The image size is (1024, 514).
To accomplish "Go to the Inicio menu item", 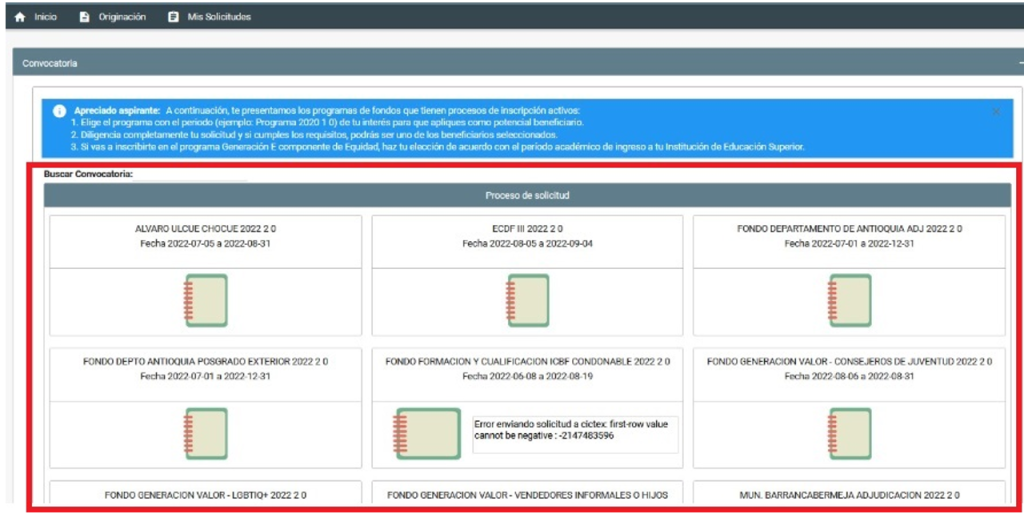I will pos(46,17).
